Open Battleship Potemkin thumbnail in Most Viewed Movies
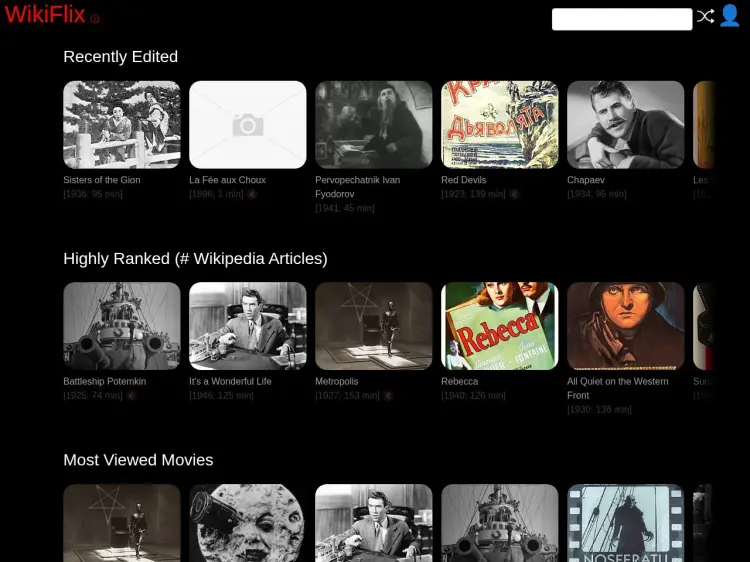Screen dimensions: 750x562 [x=499, y=523]
